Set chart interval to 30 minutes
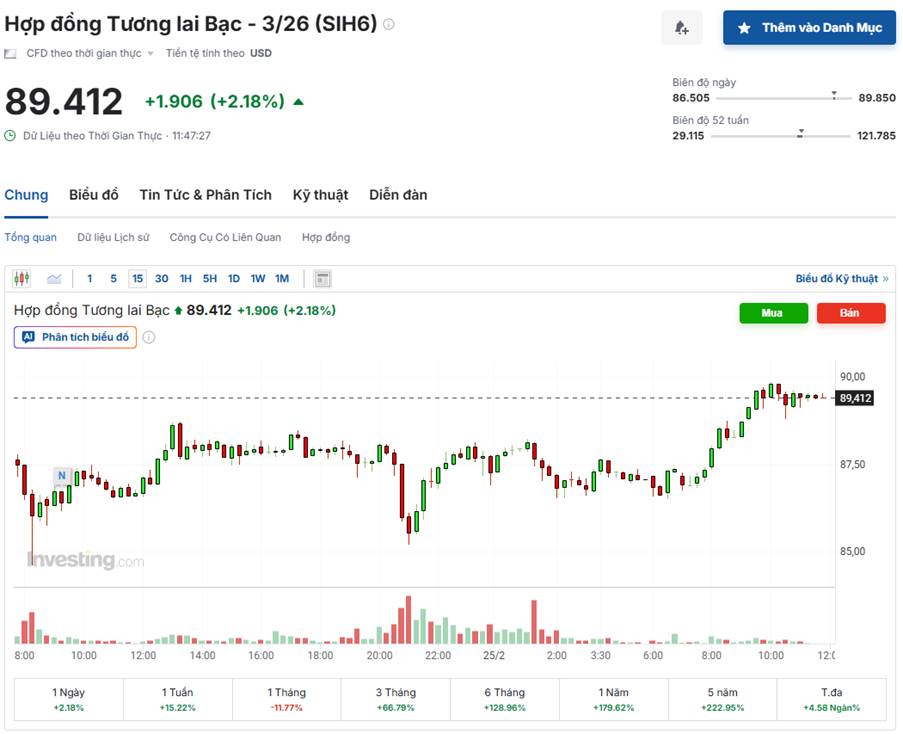 tap(162, 279)
